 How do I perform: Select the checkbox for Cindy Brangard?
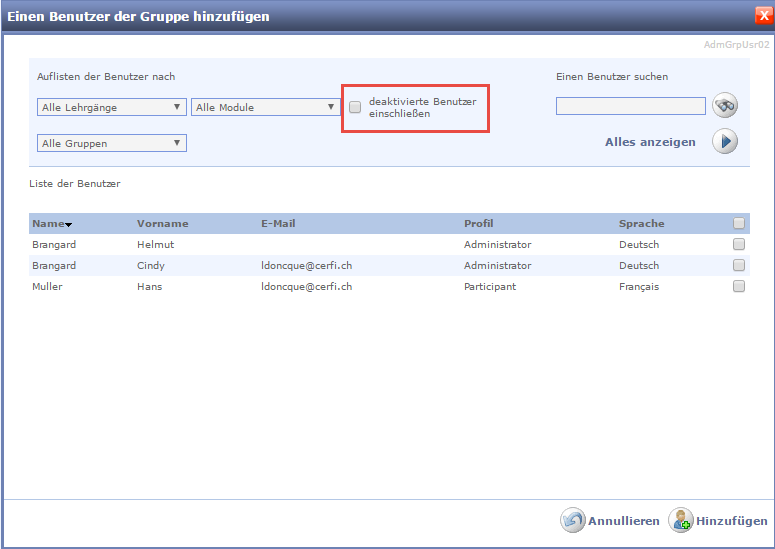739,265
